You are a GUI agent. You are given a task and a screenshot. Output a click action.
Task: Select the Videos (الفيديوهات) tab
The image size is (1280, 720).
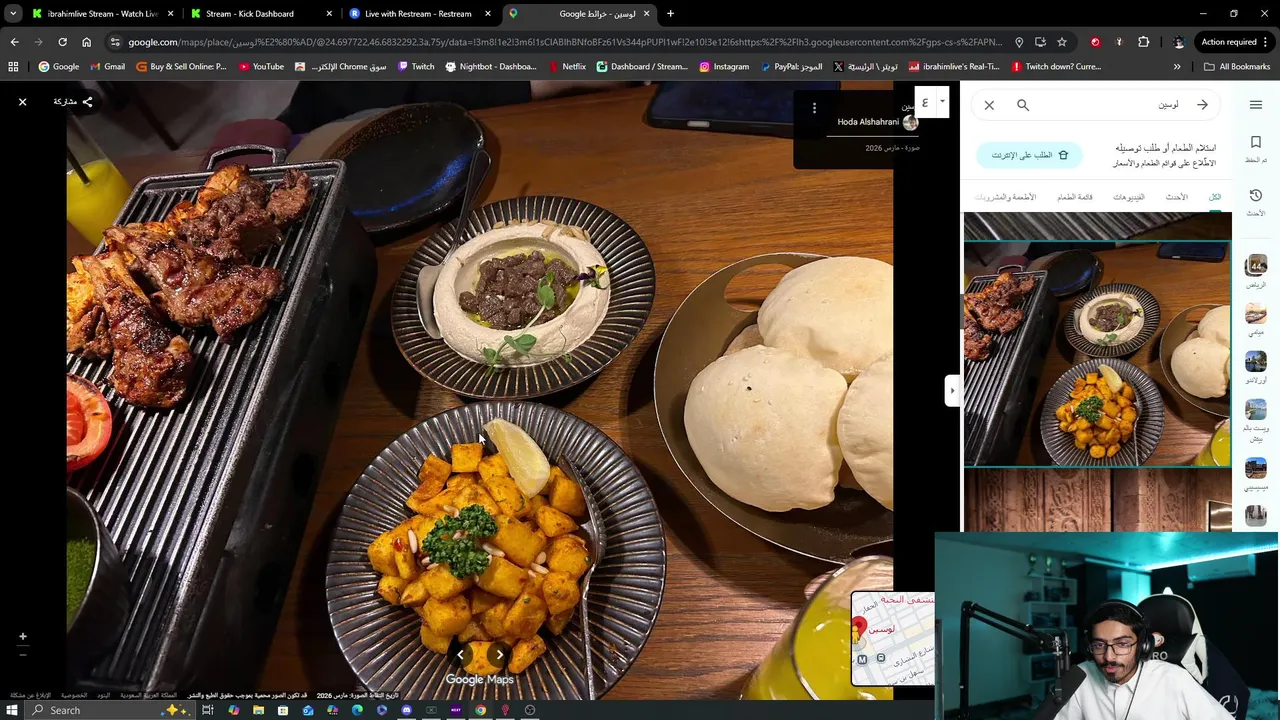(1129, 197)
